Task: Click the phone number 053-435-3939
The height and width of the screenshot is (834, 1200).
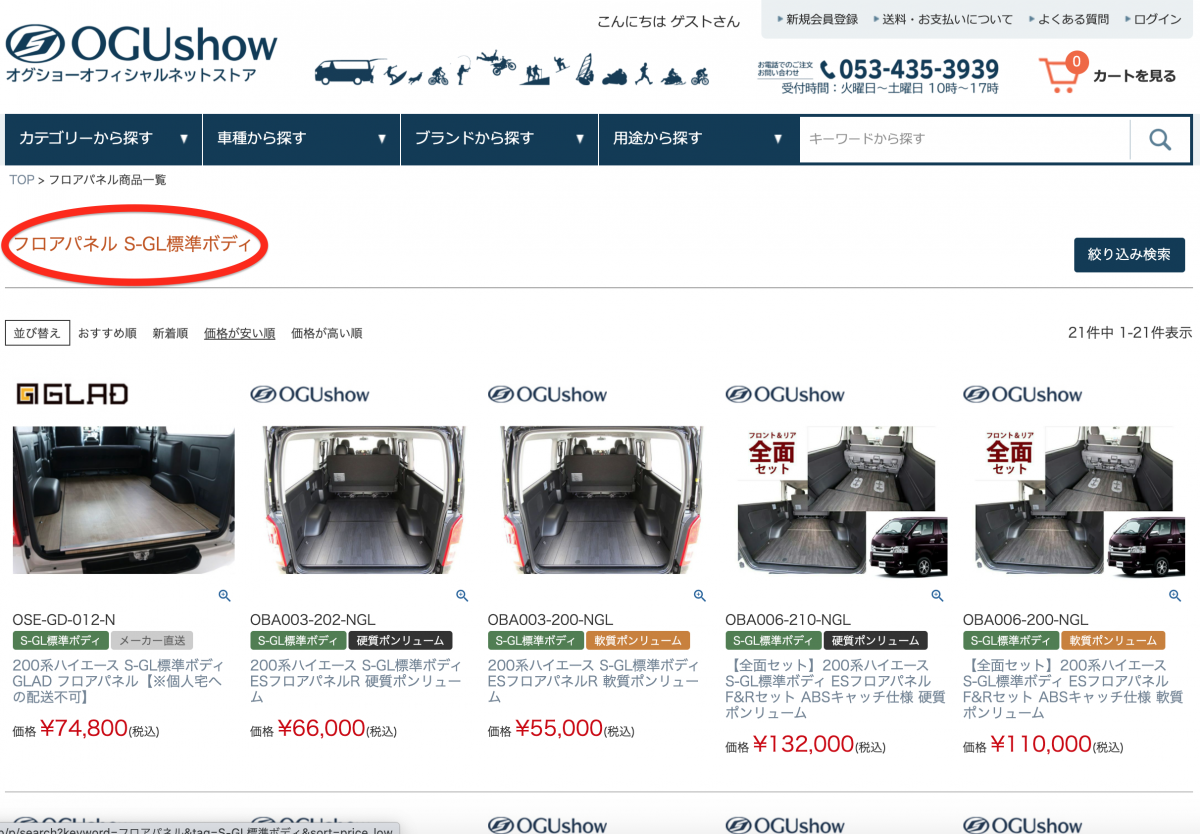Action: 909,69
